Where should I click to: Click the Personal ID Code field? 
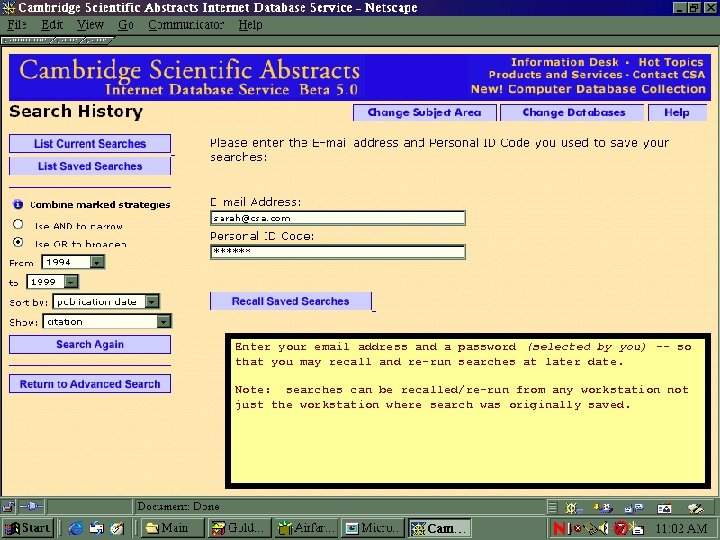click(338, 252)
